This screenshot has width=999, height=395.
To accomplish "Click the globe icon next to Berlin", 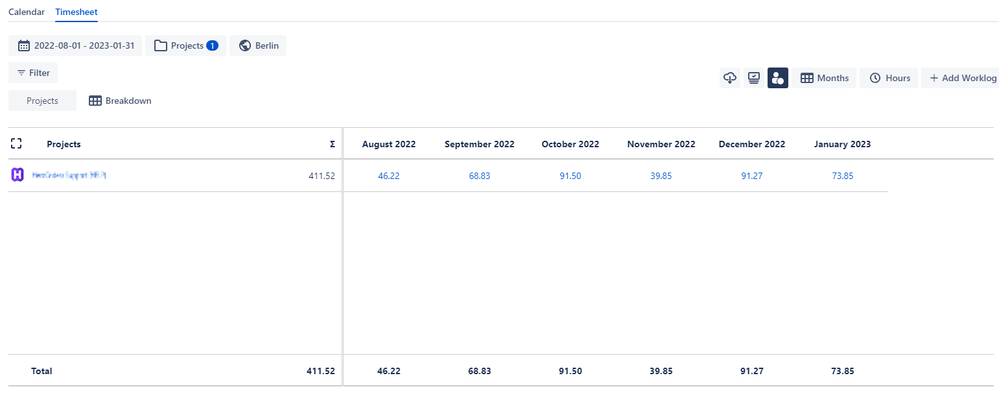I will pyautogui.click(x=244, y=46).
